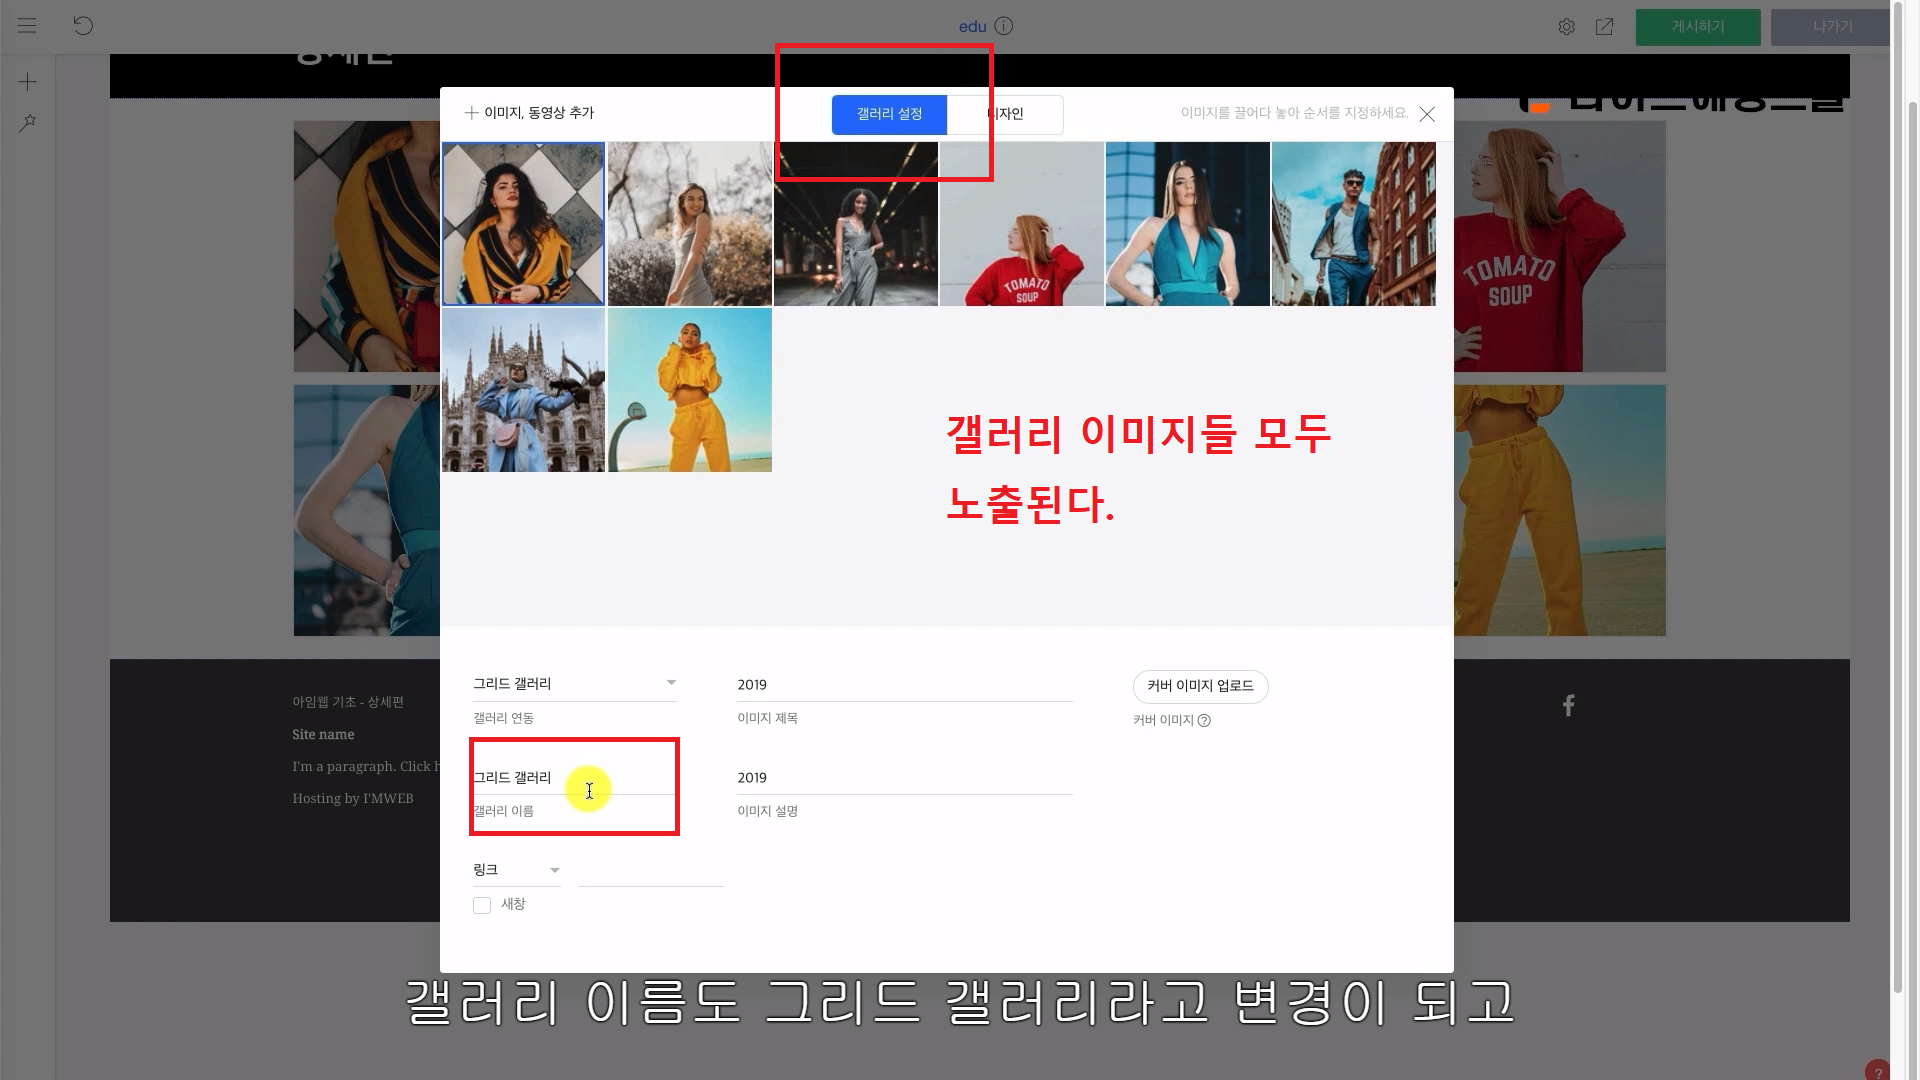This screenshot has height=1080, width=1920.
Task: Click the green 게시하기 button
Action: point(1697,27)
